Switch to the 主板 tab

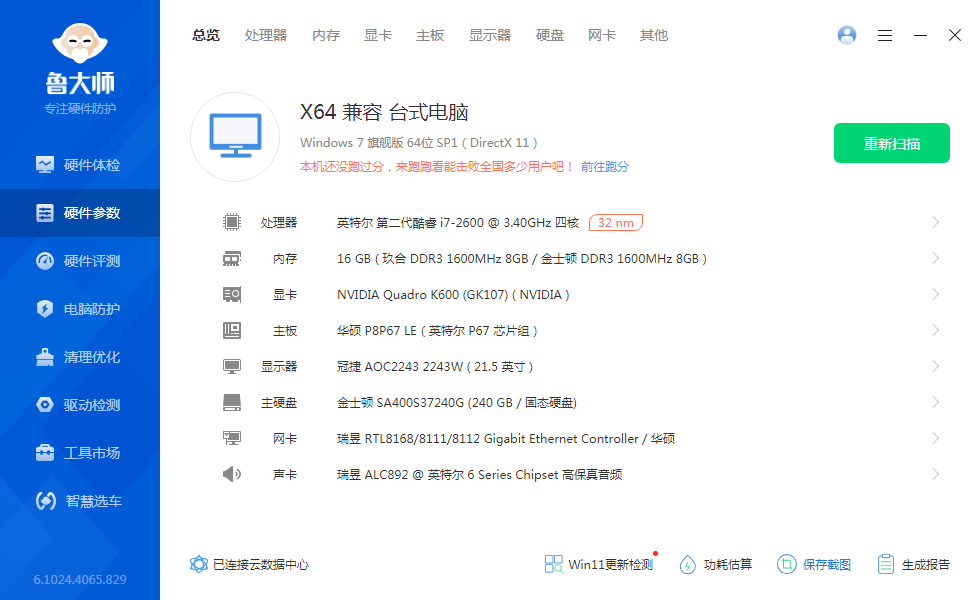pos(430,35)
